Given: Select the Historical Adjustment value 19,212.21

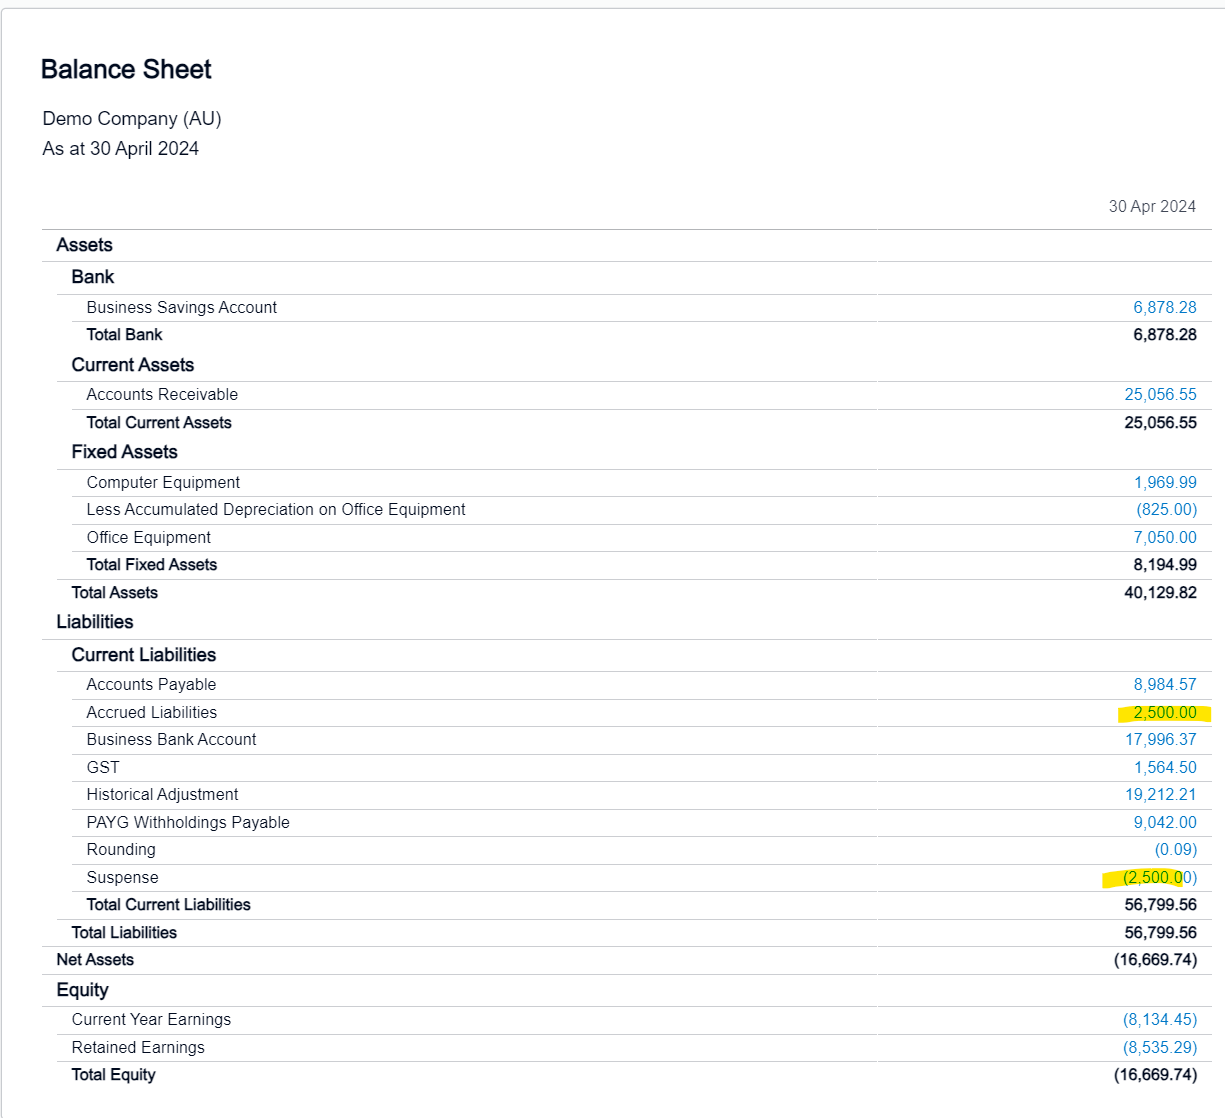Looking at the screenshot, I should (x=1161, y=794).
